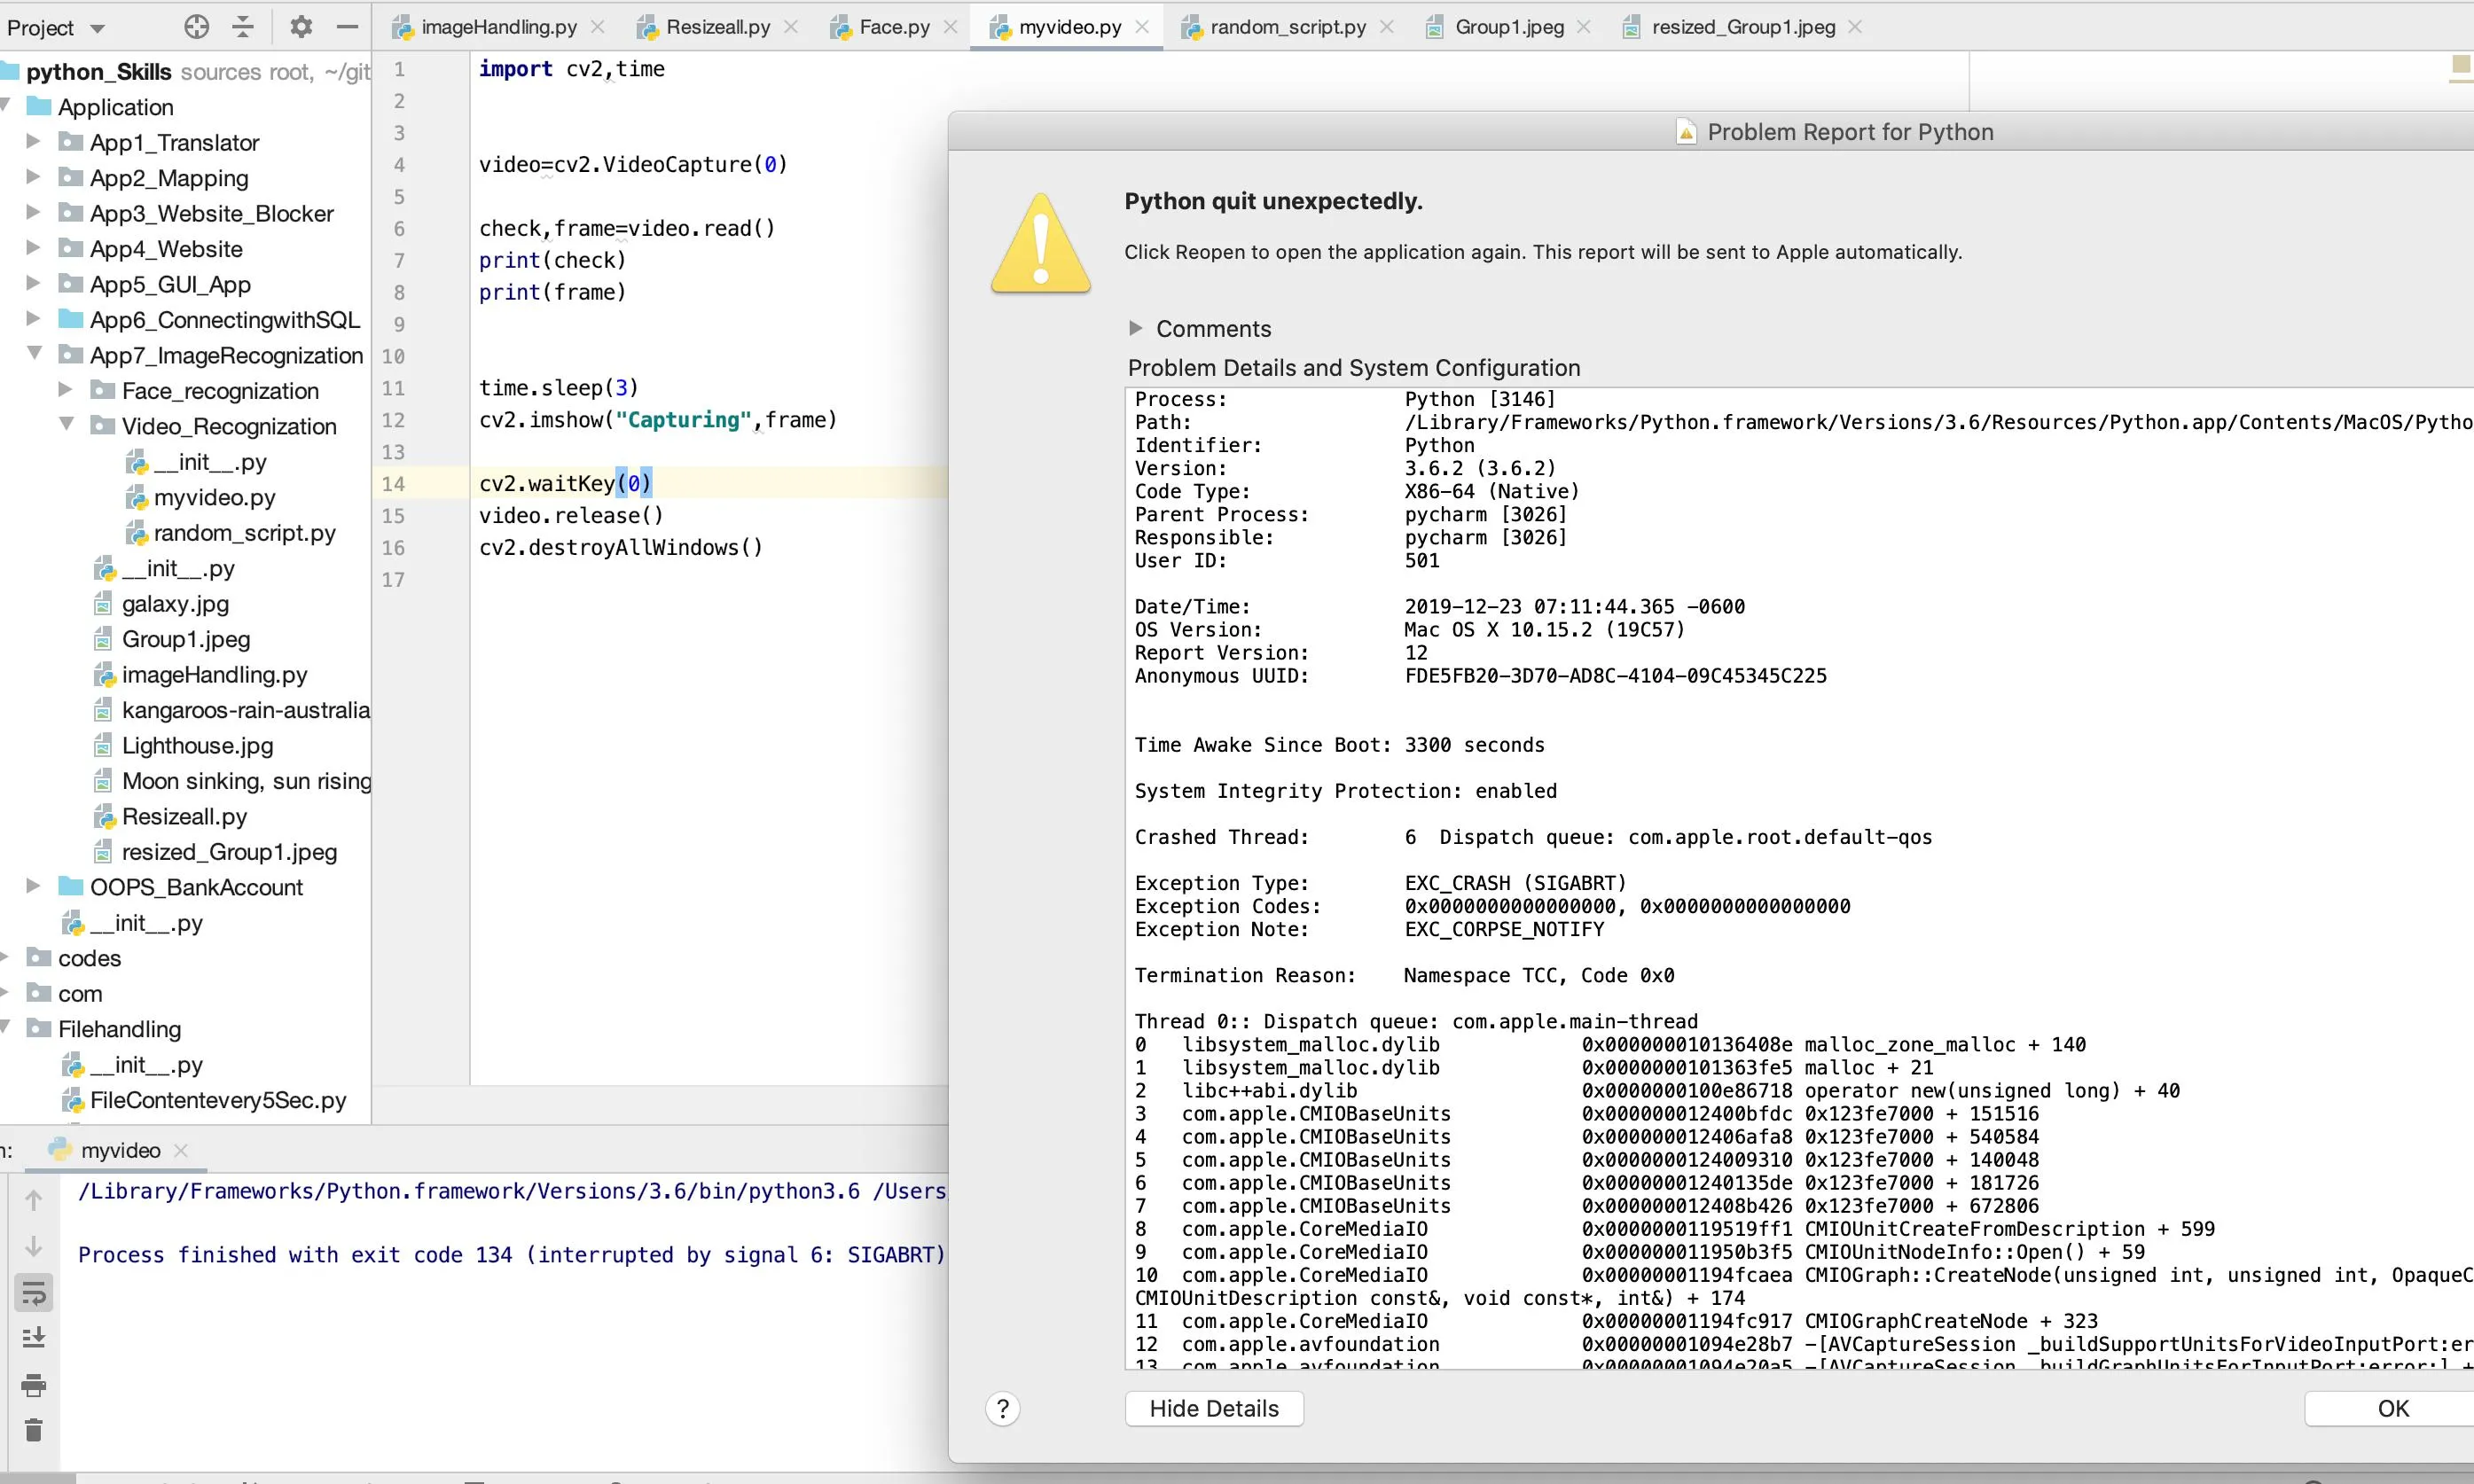Click line 14 cv2.waitKey(0) in editor
The height and width of the screenshot is (1484, 2474).
point(566,484)
